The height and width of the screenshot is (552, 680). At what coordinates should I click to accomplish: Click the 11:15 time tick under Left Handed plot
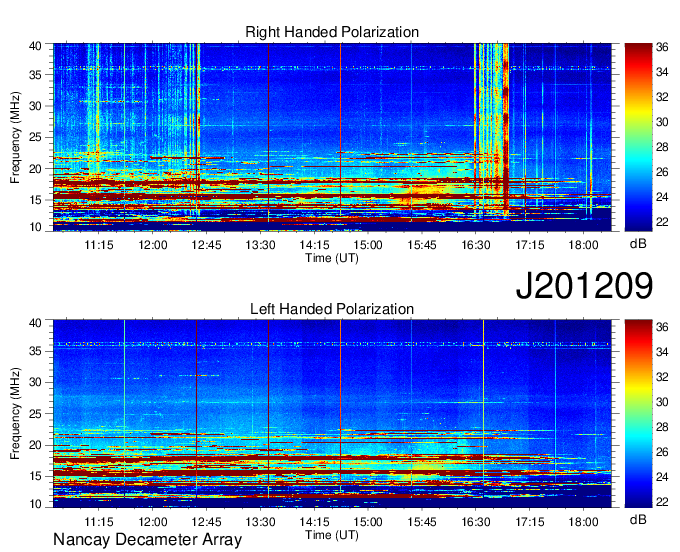tap(99, 522)
